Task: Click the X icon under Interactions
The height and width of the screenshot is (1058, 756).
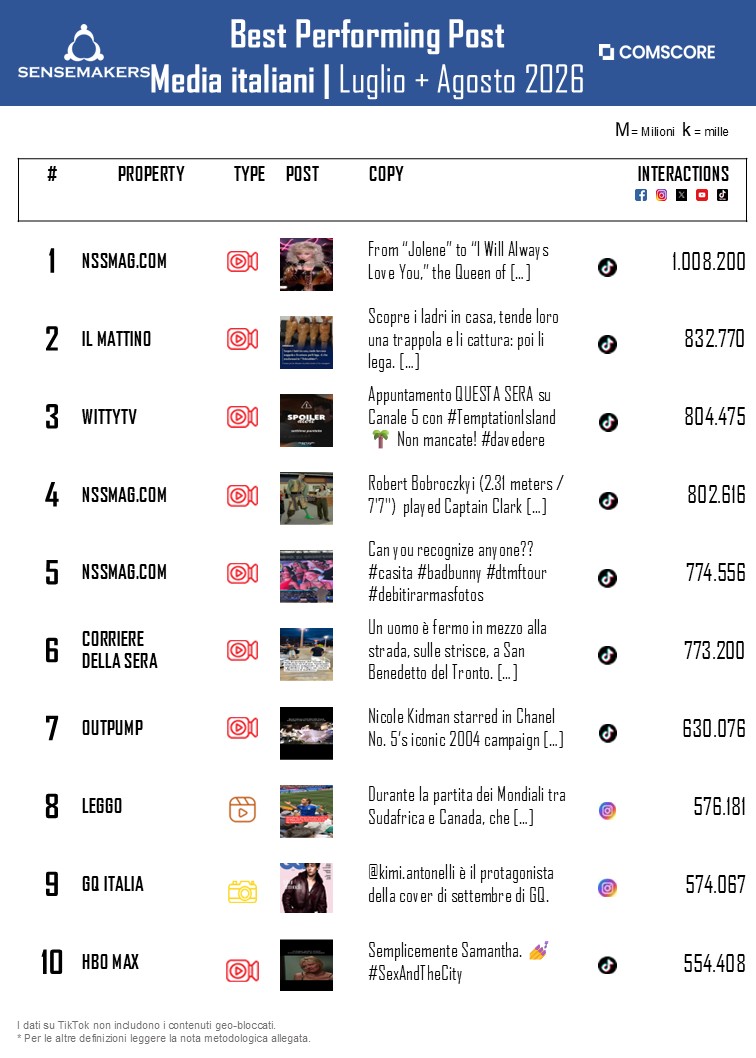Action: point(682,195)
